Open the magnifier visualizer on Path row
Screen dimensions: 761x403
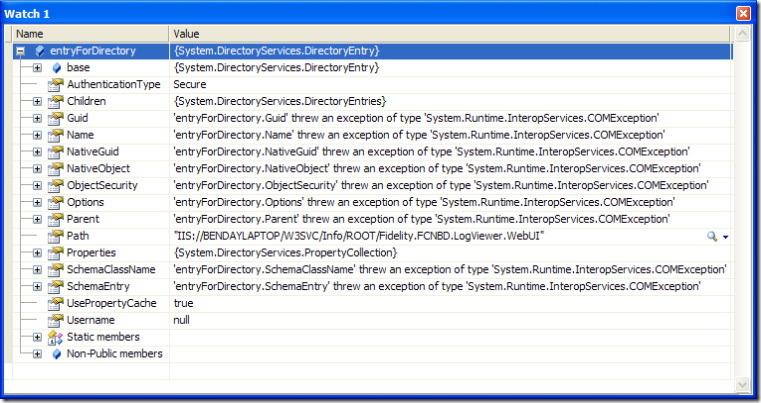point(711,236)
